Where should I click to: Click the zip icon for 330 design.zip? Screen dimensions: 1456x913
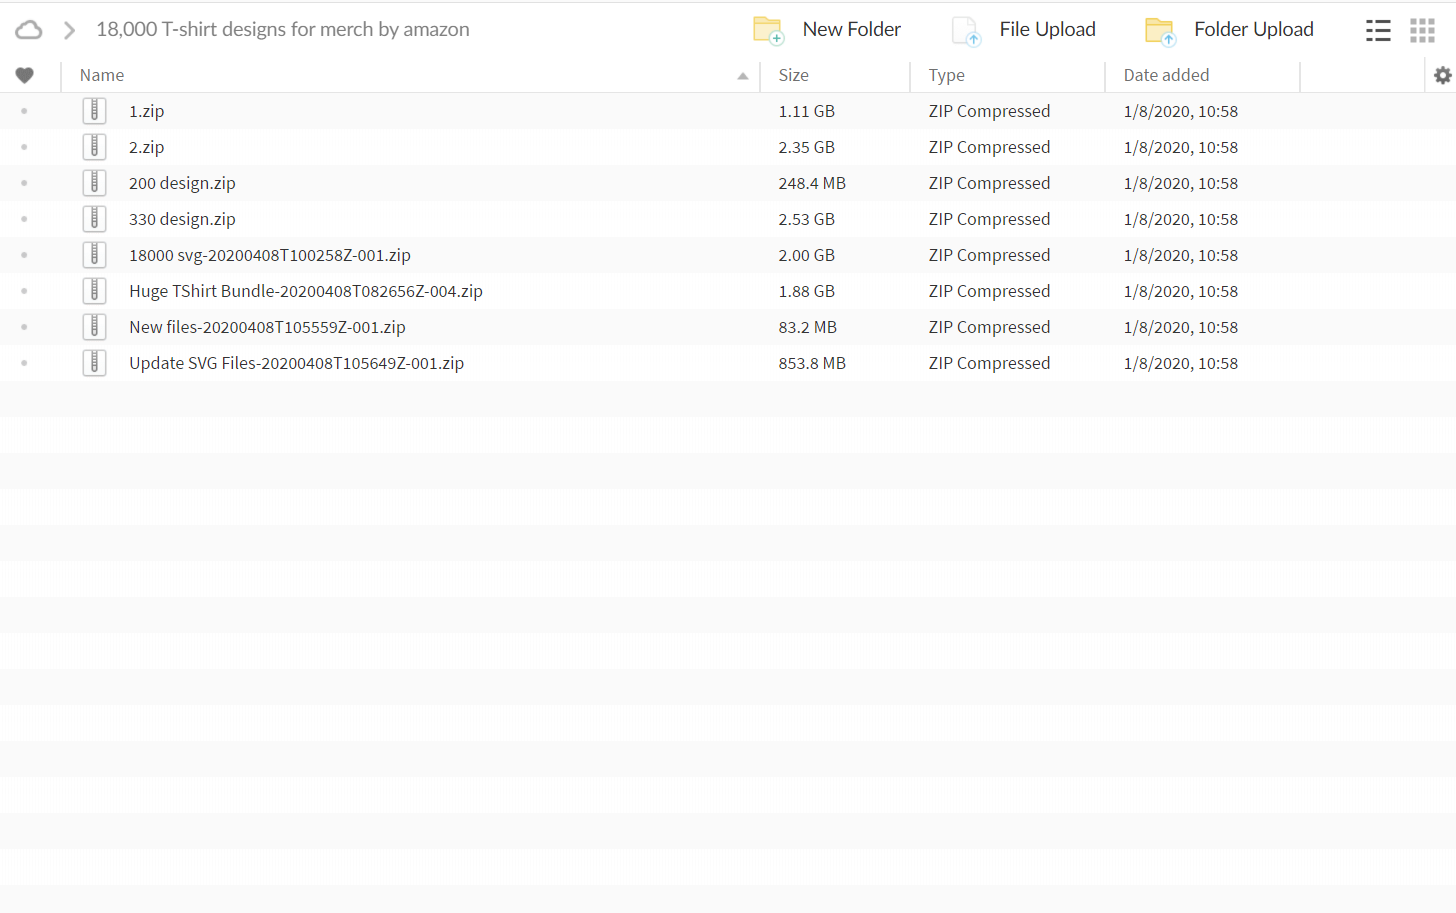(94, 219)
